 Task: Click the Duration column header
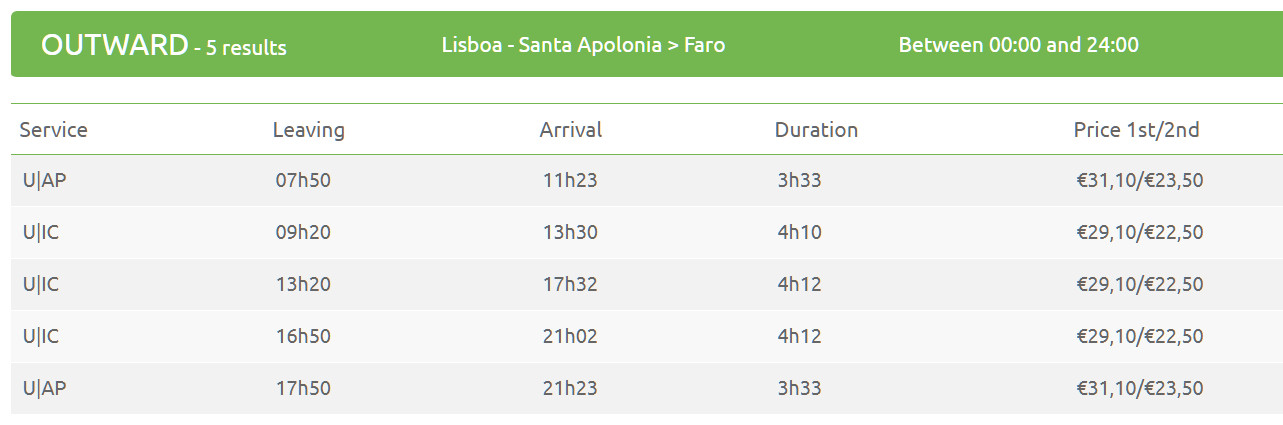click(817, 130)
